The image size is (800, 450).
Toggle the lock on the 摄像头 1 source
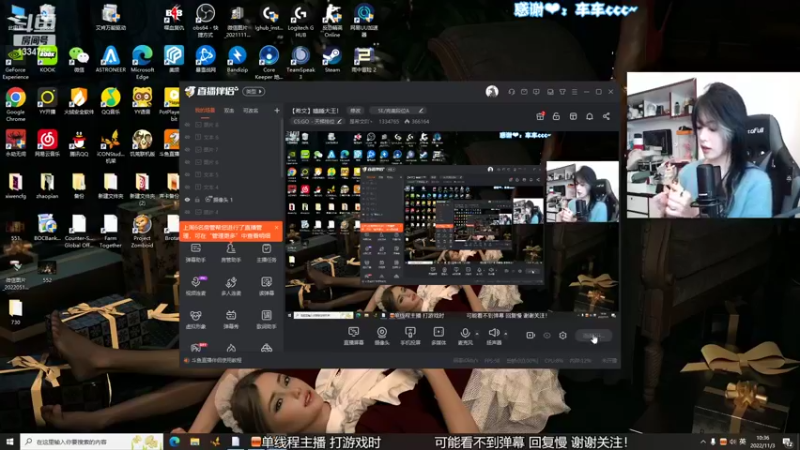point(197,199)
